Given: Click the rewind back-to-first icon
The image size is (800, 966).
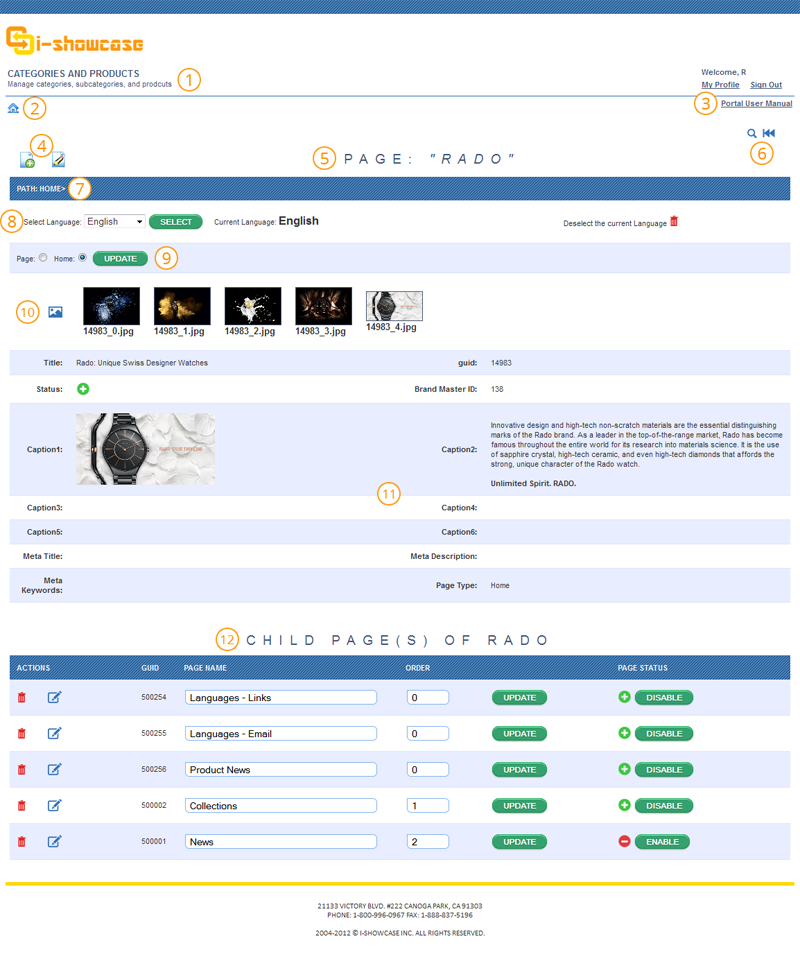Looking at the screenshot, I should (768, 133).
